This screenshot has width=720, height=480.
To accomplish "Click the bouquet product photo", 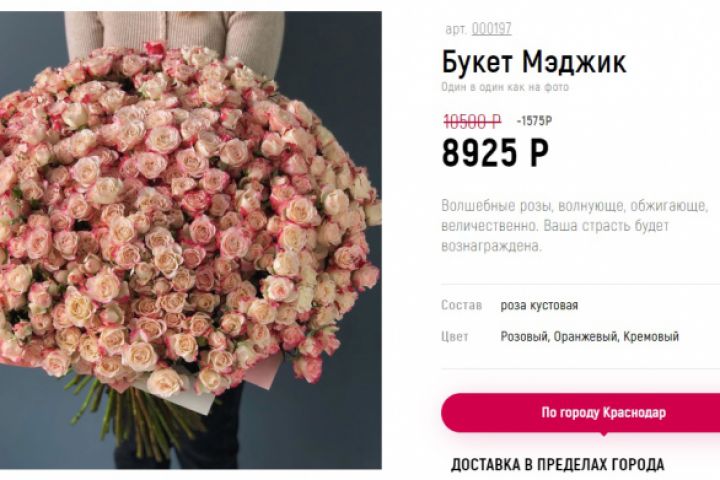I will click(191, 240).
